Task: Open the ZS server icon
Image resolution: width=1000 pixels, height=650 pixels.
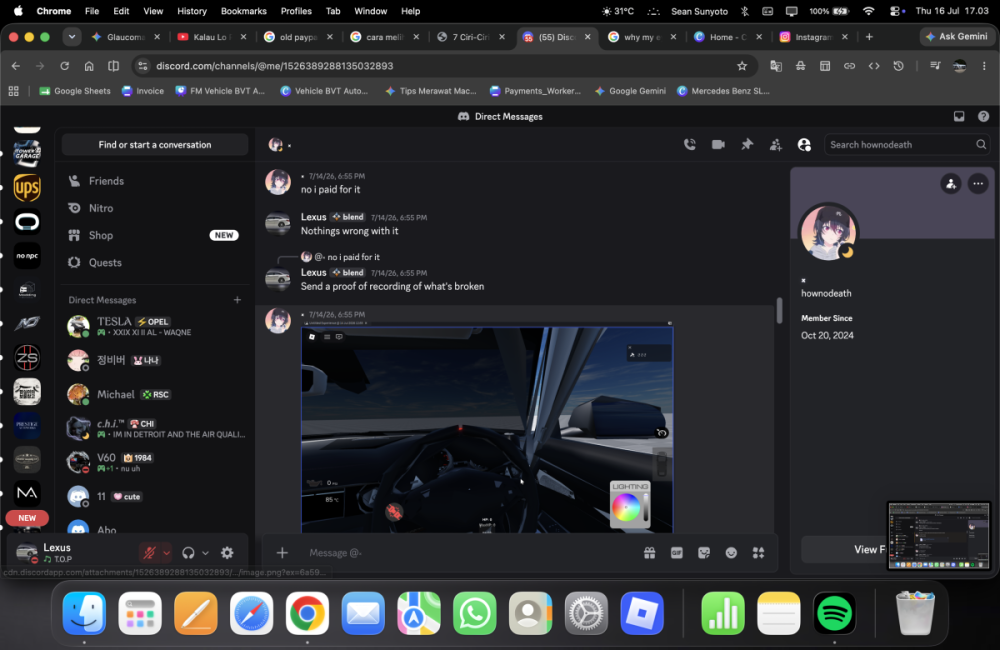Action: 27,358
